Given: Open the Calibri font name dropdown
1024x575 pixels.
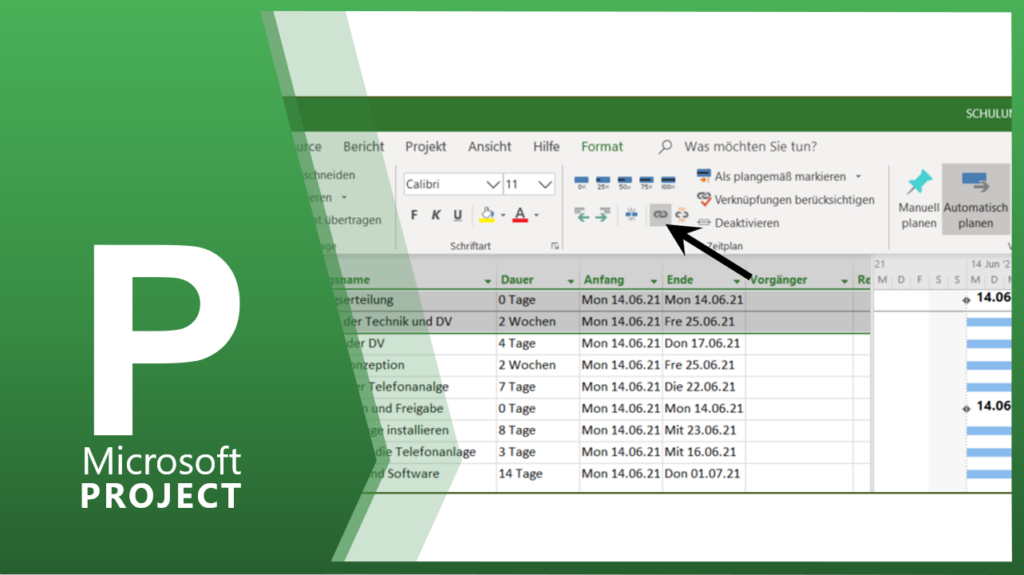Looking at the screenshot, I should [x=493, y=185].
